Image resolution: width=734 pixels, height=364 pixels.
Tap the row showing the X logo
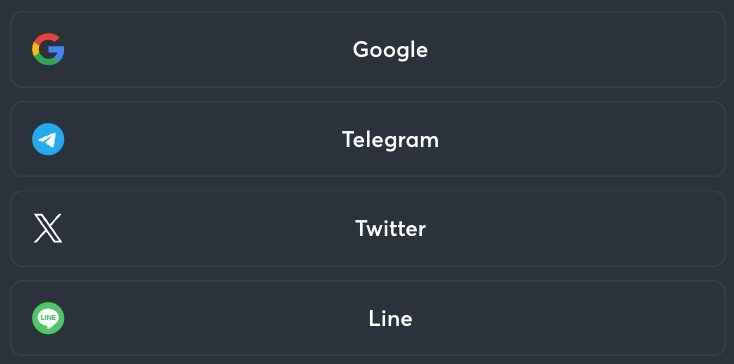pos(368,228)
